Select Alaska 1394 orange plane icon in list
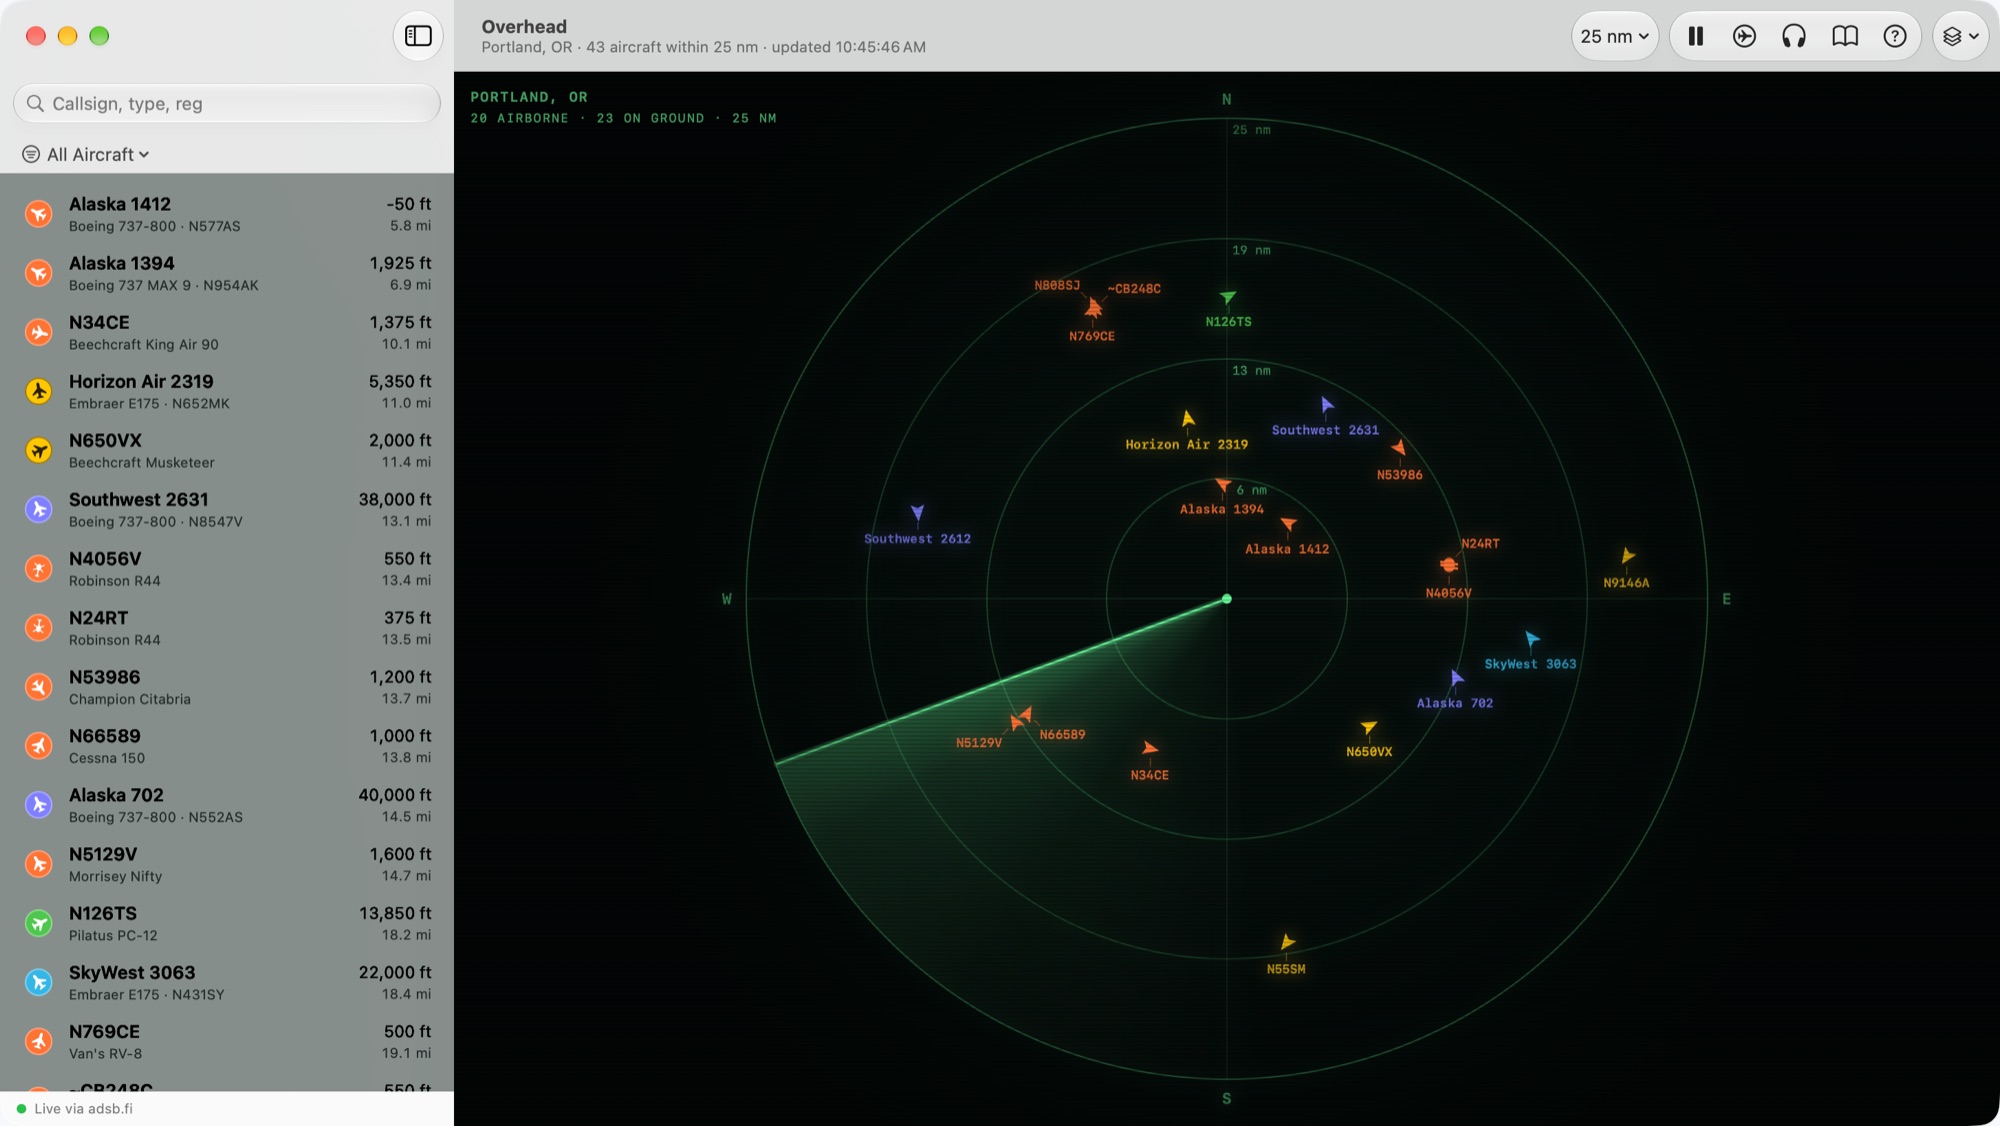The height and width of the screenshot is (1126, 2000). pyautogui.click(x=38, y=273)
